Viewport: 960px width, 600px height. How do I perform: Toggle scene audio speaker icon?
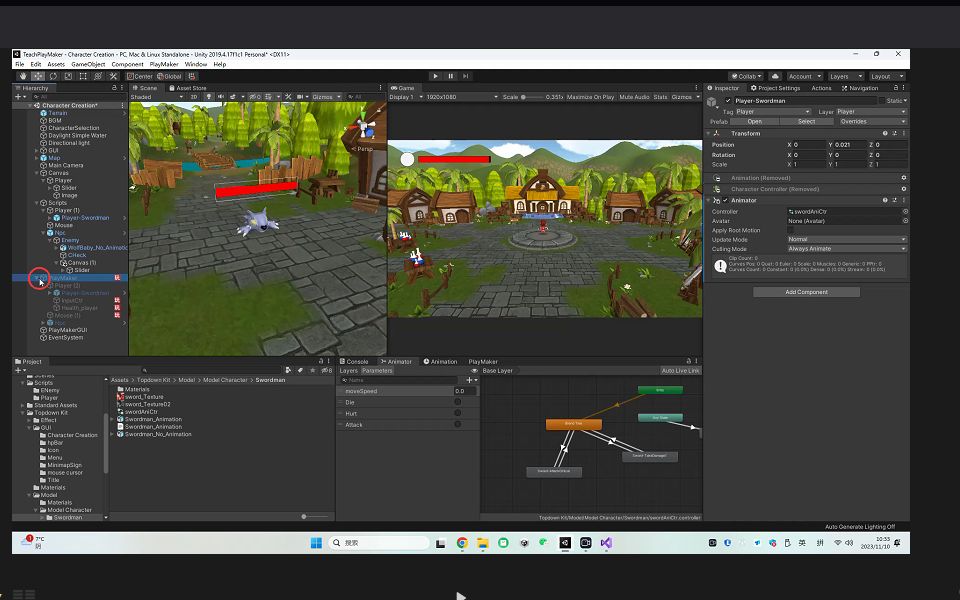point(220,97)
